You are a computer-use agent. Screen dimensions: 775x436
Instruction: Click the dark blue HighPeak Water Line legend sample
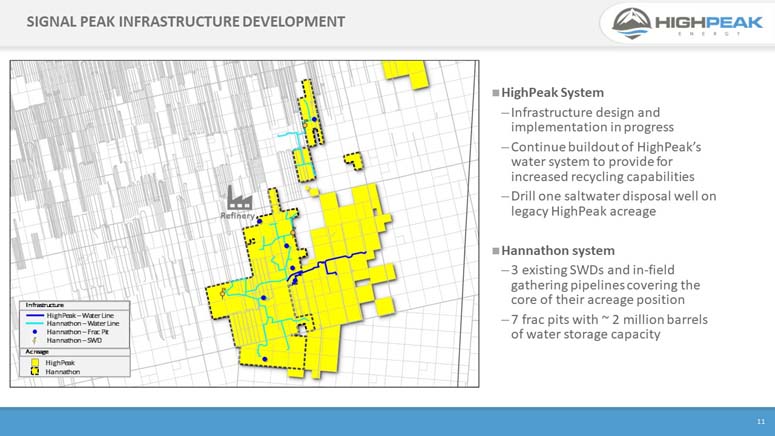pyautogui.click(x=35, y=315)
